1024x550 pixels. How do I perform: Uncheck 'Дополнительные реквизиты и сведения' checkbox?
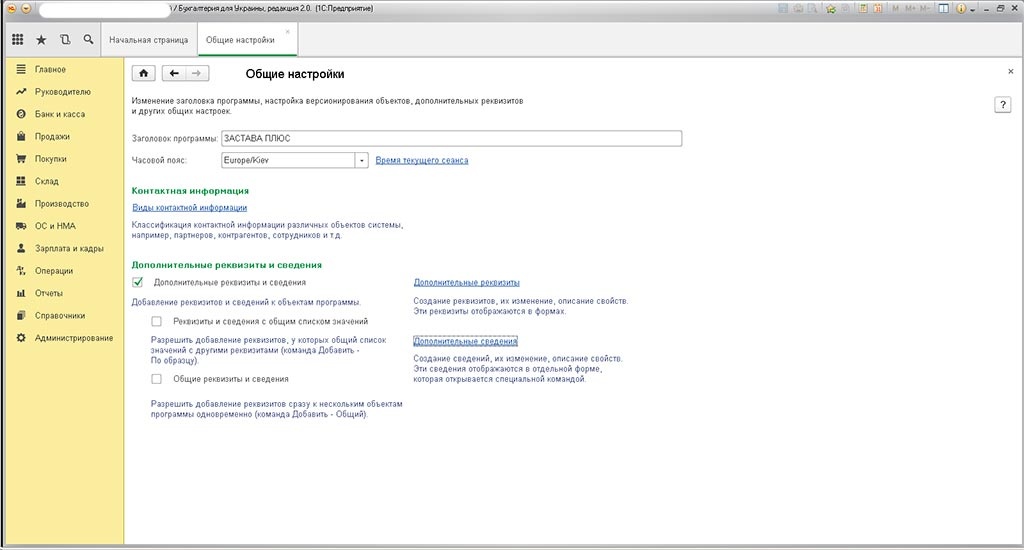click(x=138, y=283)
